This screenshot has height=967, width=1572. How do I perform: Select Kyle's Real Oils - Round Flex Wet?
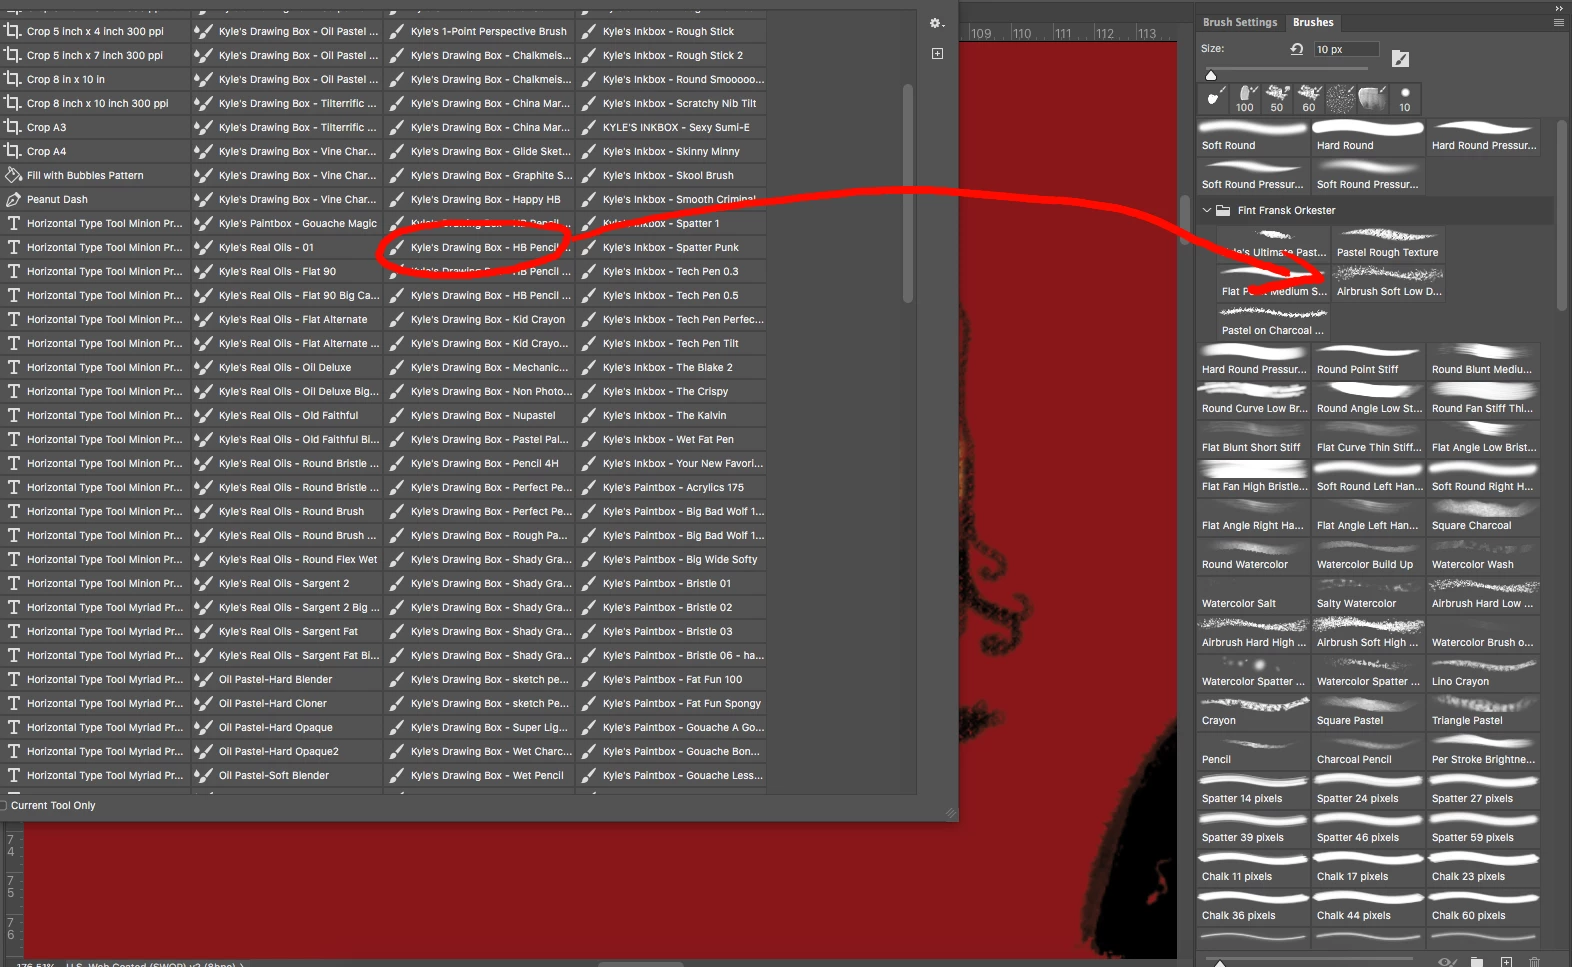coord(287,559)
